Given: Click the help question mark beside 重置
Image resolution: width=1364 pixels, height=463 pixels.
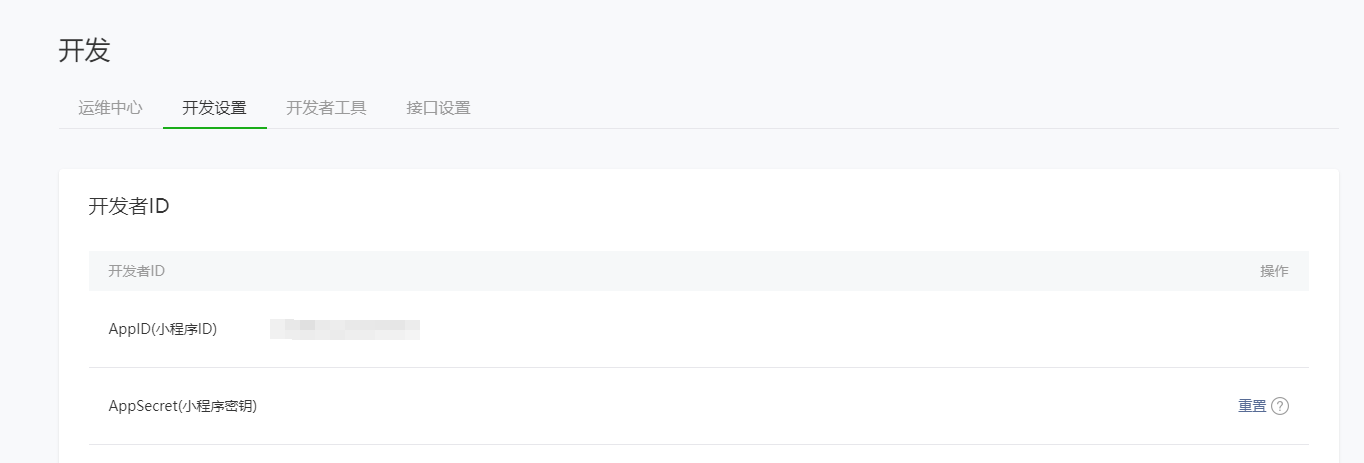Looking at the screenshot, I should tap(1280, 406).
